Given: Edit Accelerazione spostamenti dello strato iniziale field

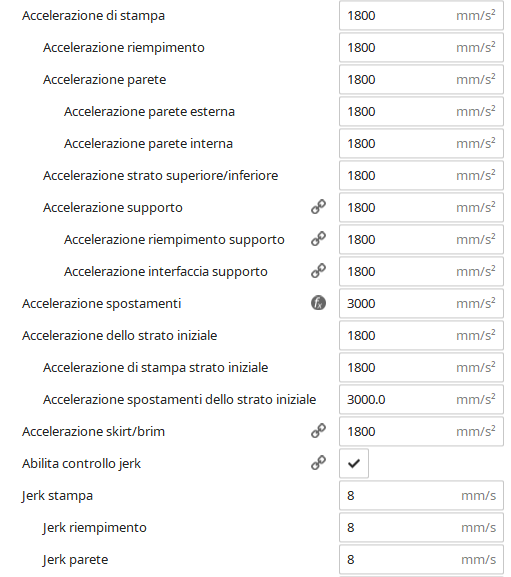Looking at the screenshot, I should (x=421, y=400).
